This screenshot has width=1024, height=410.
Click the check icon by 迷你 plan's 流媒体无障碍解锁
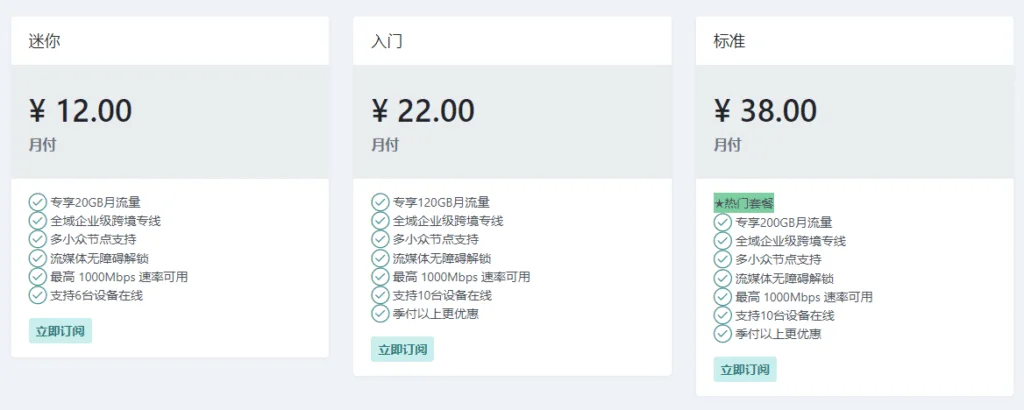point(38,258)
